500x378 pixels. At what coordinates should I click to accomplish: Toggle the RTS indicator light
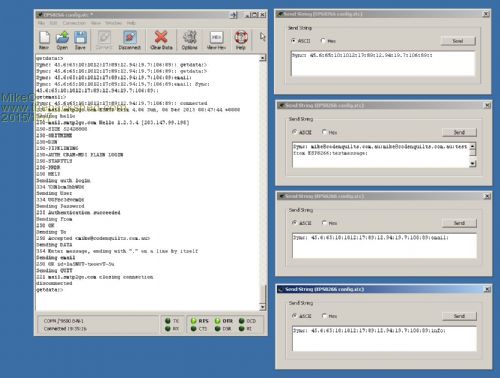point(193,321)
